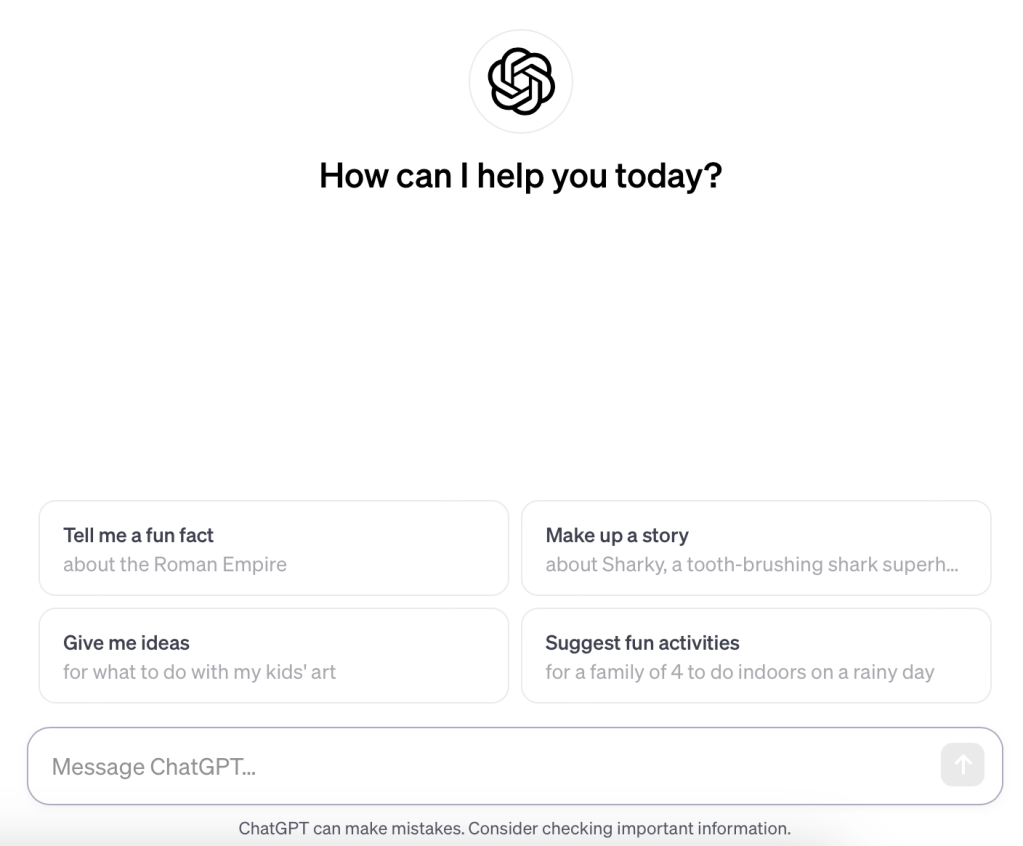Click the "about the Roman Empire" subtitle
The image size is (1023, 846).
(175, 564)
